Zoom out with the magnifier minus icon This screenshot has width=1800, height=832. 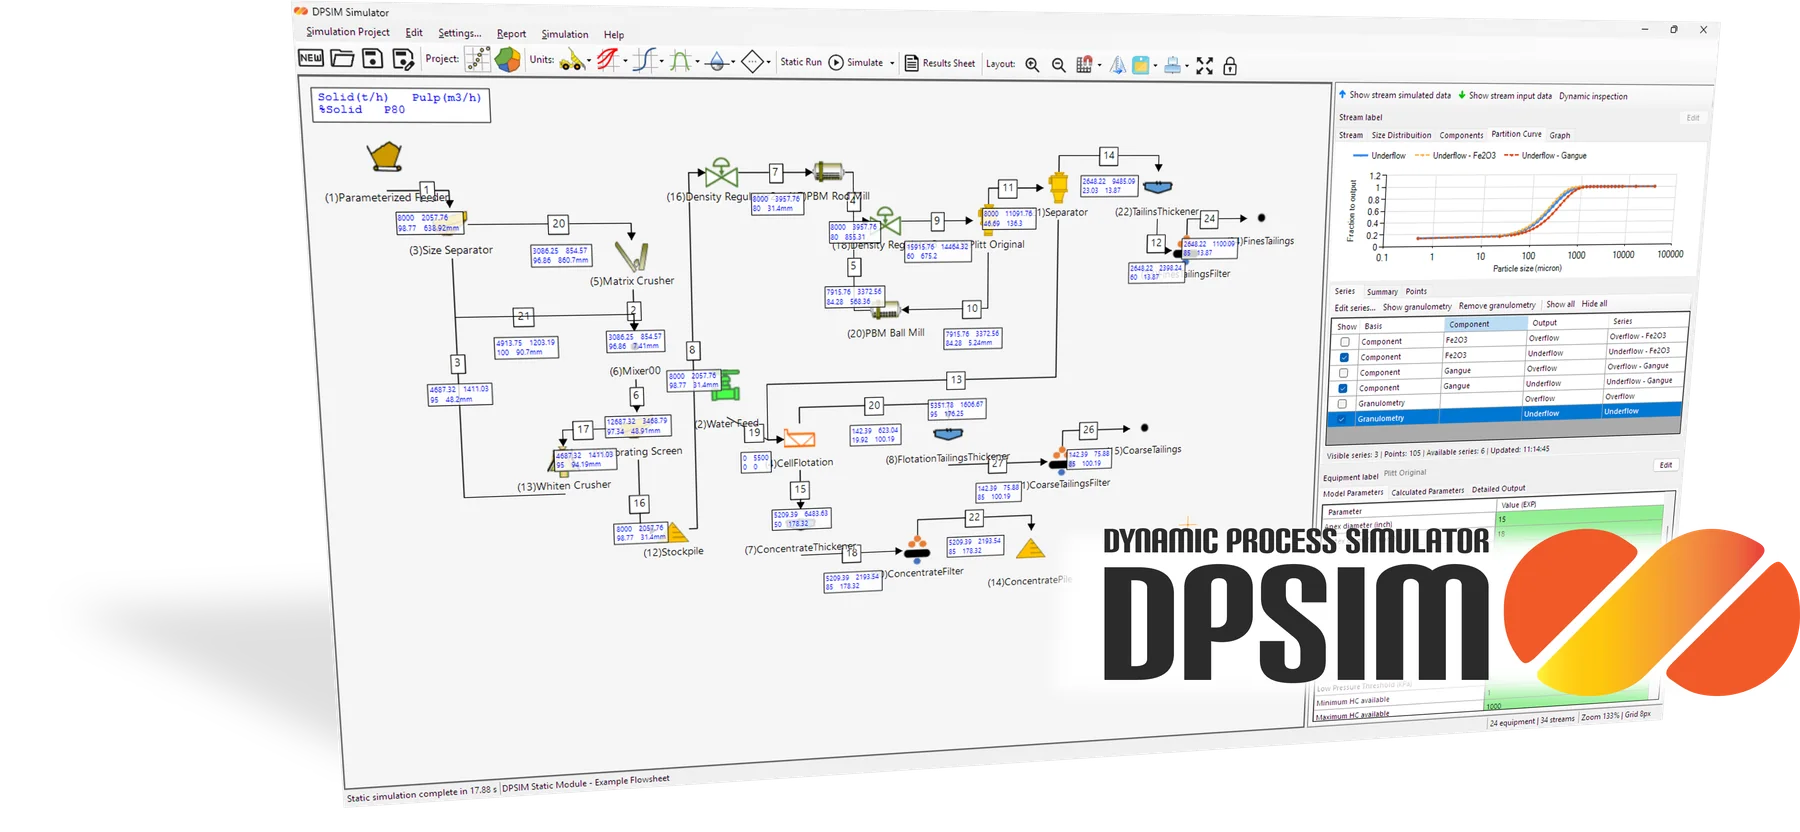(x=1058, y=65)
